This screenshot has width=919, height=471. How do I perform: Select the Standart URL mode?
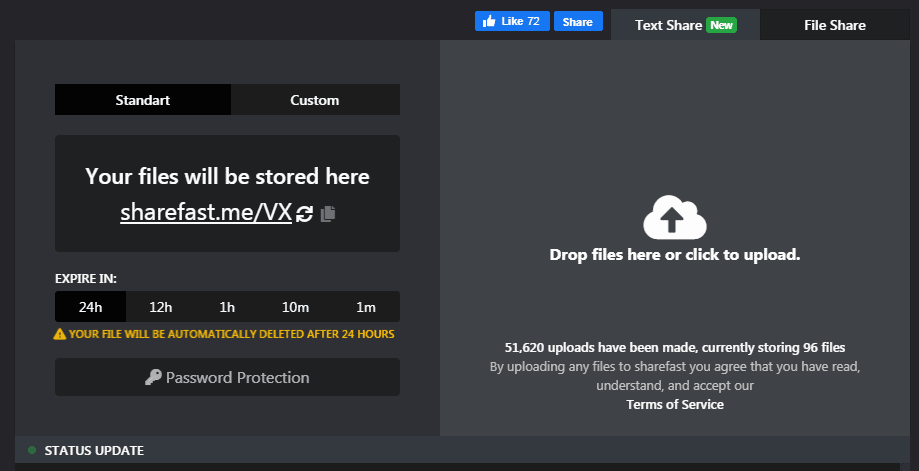[x=143, y=100]
